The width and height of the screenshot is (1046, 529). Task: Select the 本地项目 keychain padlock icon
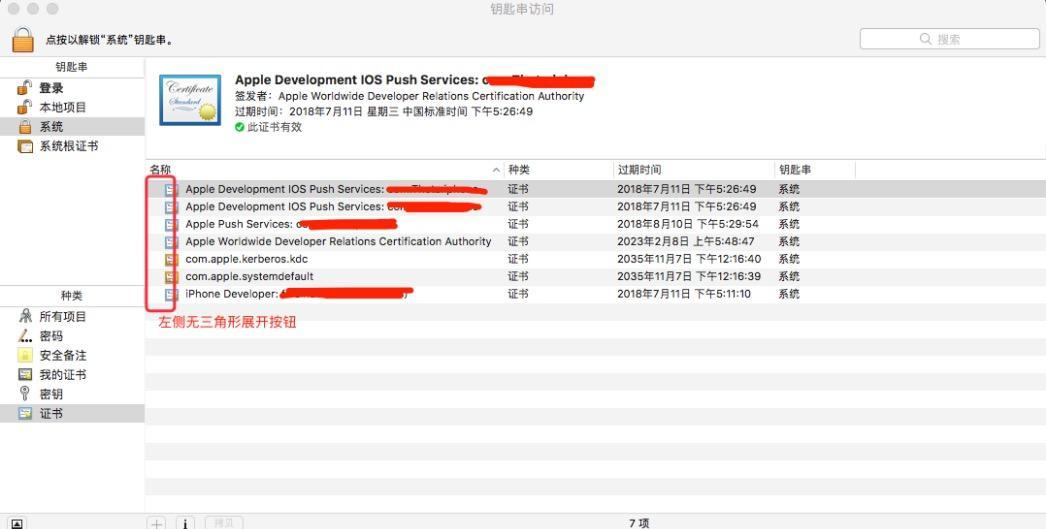(x=25, y=107)
